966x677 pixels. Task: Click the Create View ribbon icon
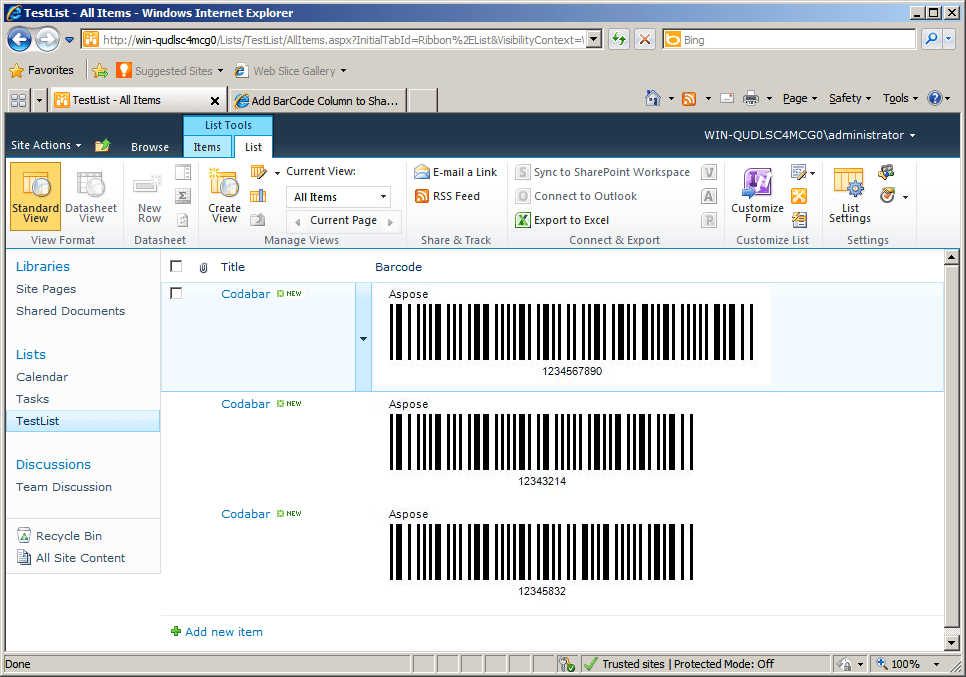tap(224, 197)
